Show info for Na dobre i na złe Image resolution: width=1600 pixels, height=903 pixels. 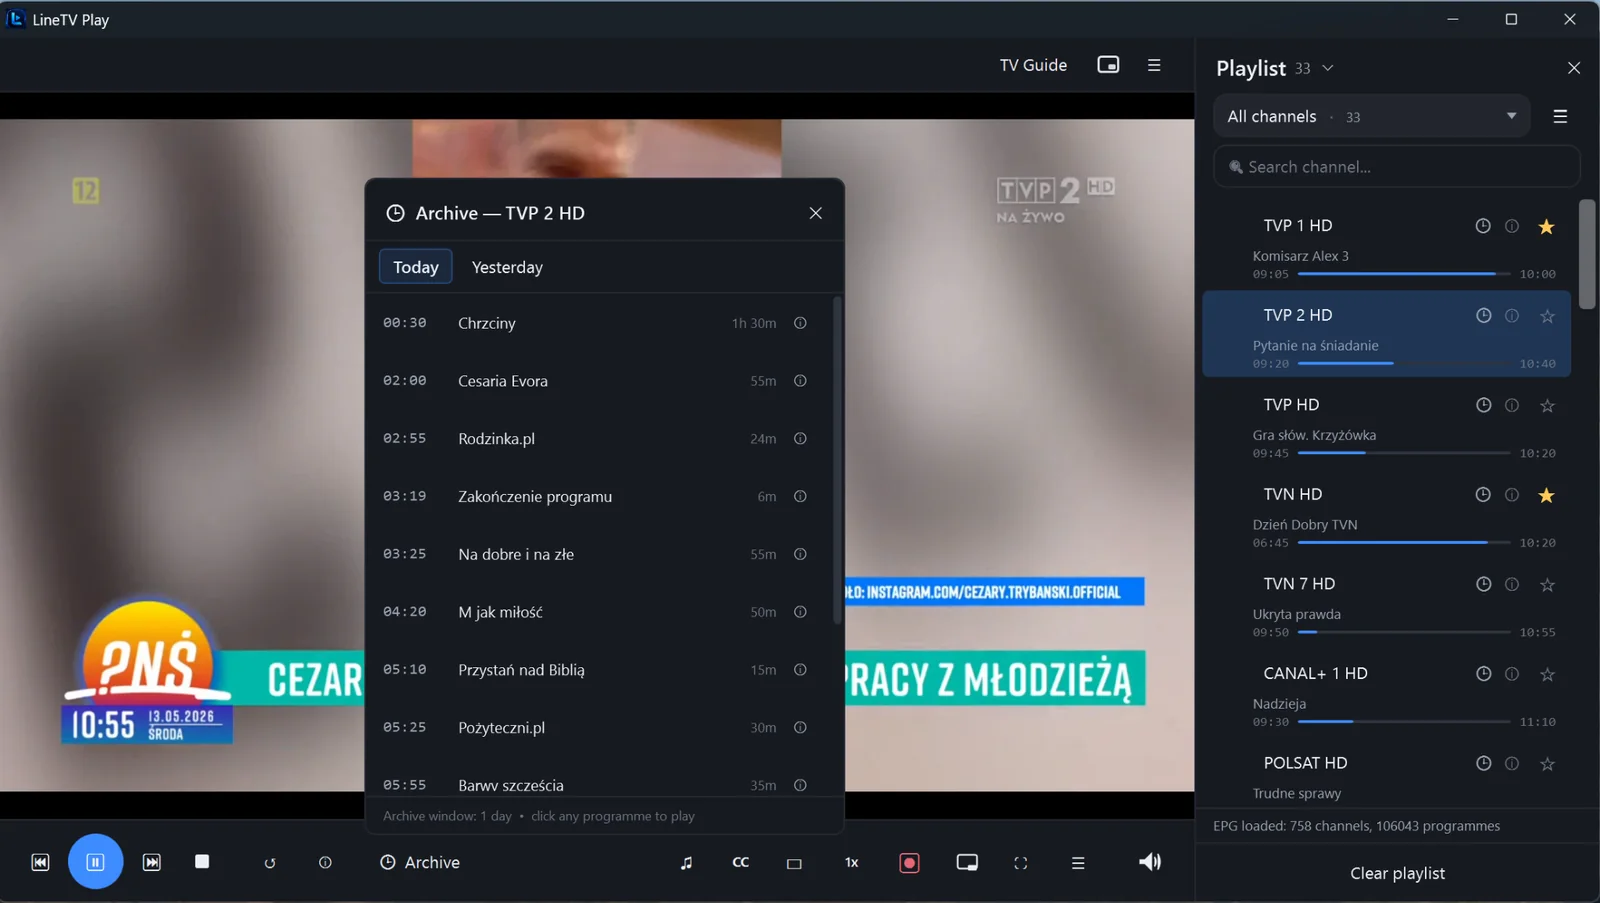point(800,554)
